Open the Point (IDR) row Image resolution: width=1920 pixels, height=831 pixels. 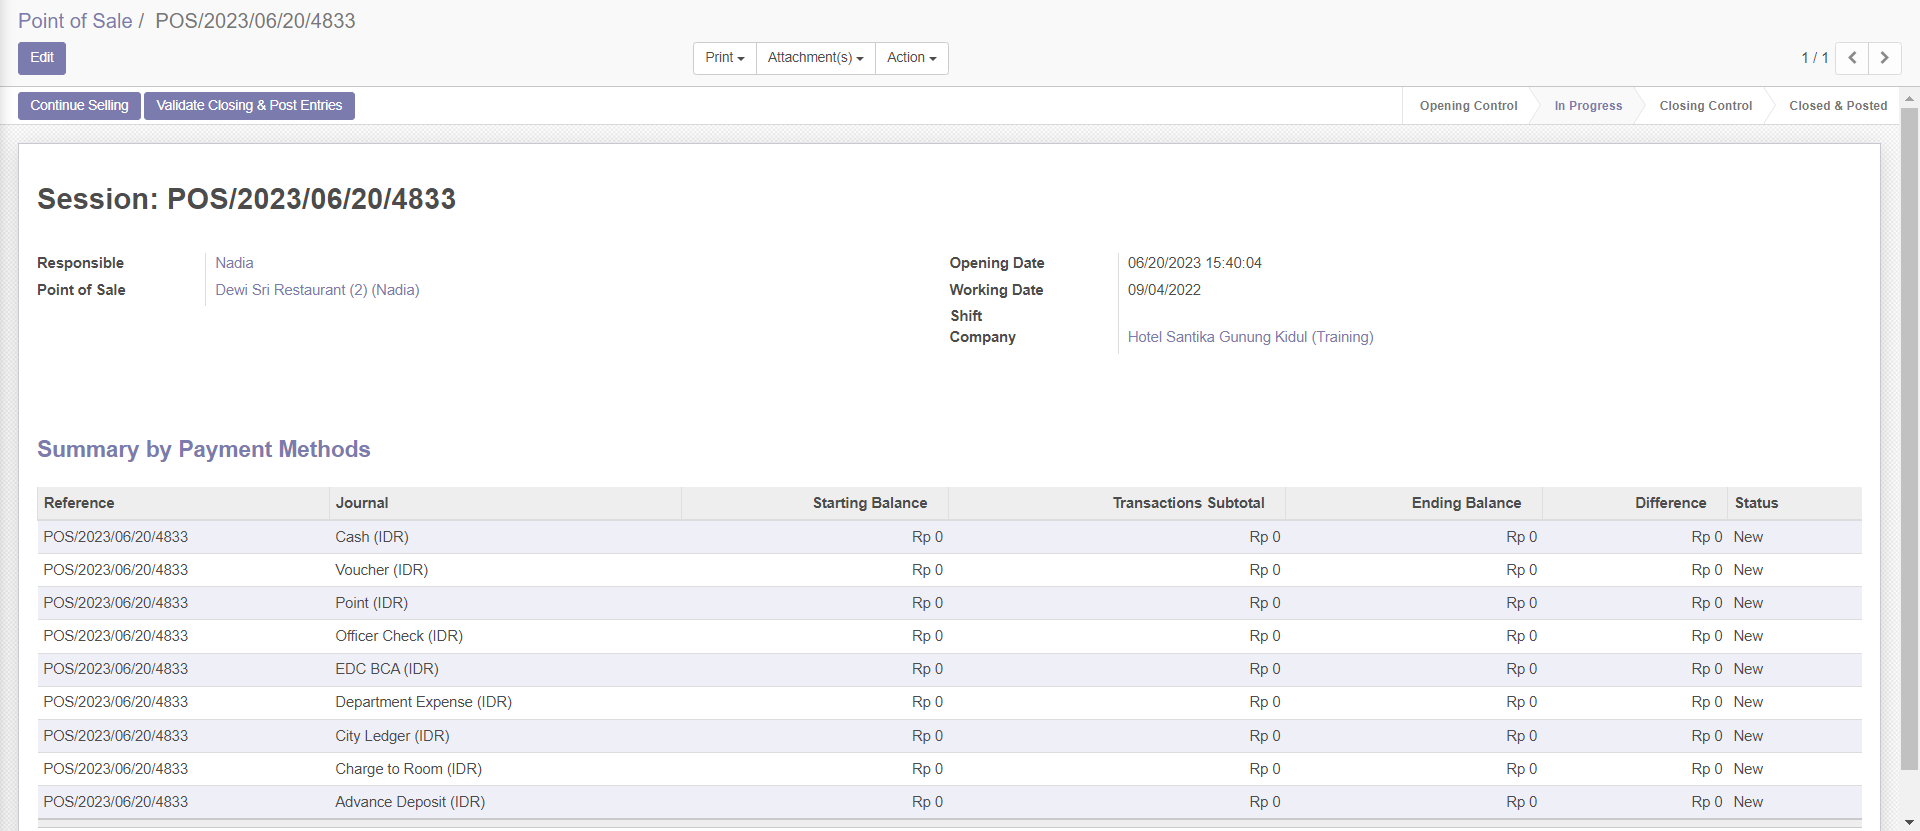949,603
